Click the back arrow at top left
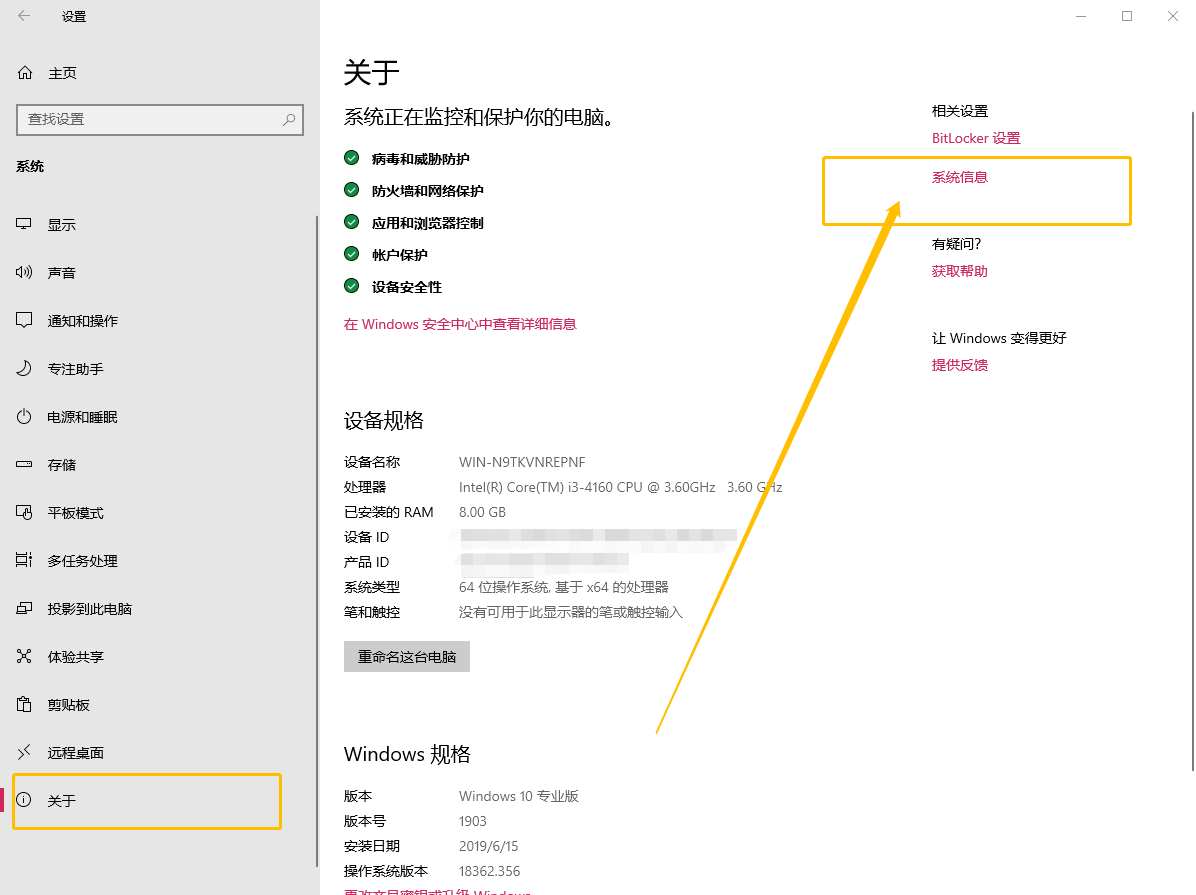Image resolution: width=1196 pixels, height=895 pixels. pyautogui.click(x=24, y=16)
